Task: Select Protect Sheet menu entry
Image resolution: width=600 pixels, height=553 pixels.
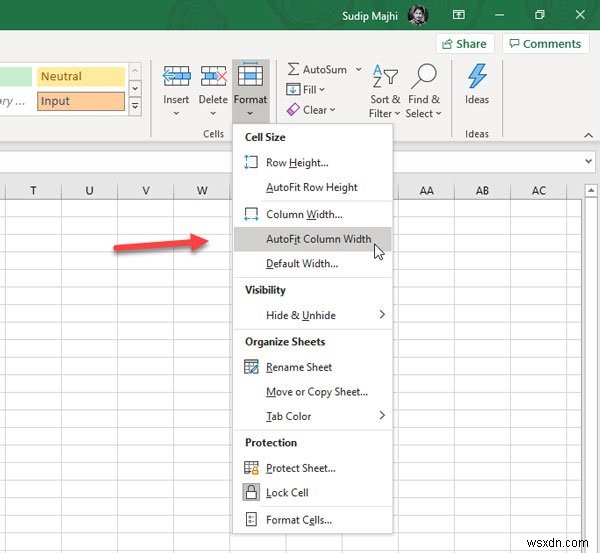Action: [x=313, y=468]
